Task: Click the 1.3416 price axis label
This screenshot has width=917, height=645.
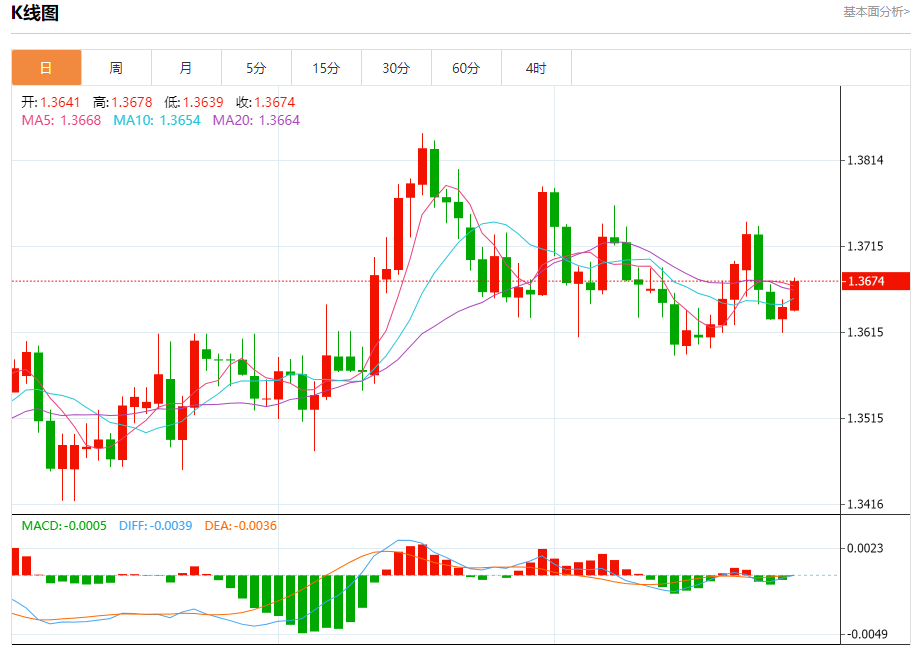Action: coord(865,504)
